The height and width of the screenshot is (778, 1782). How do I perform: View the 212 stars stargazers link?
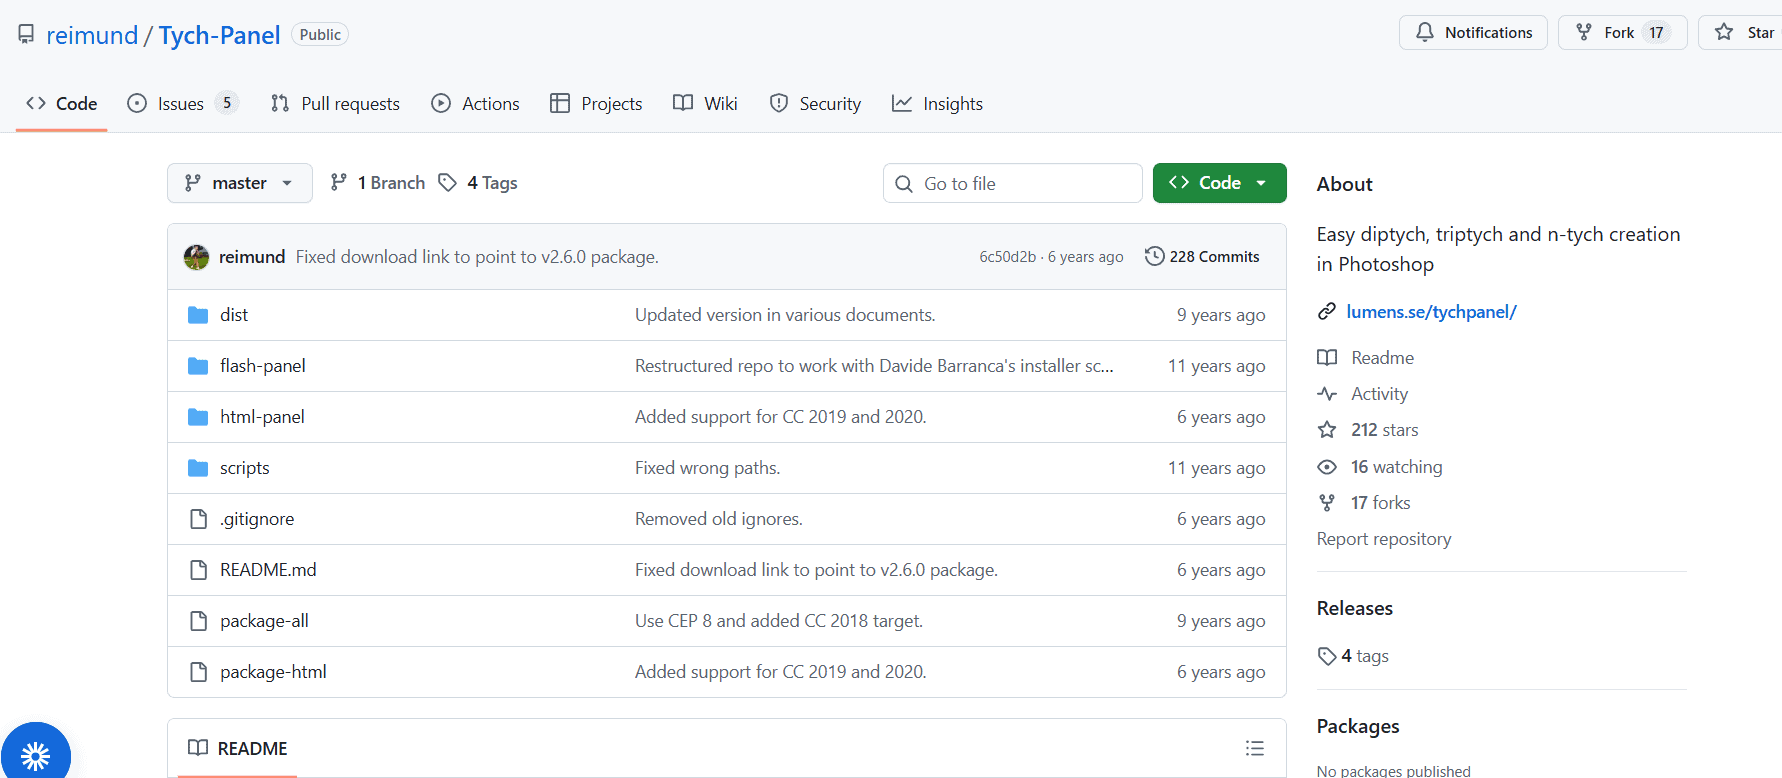[1384, 430]
